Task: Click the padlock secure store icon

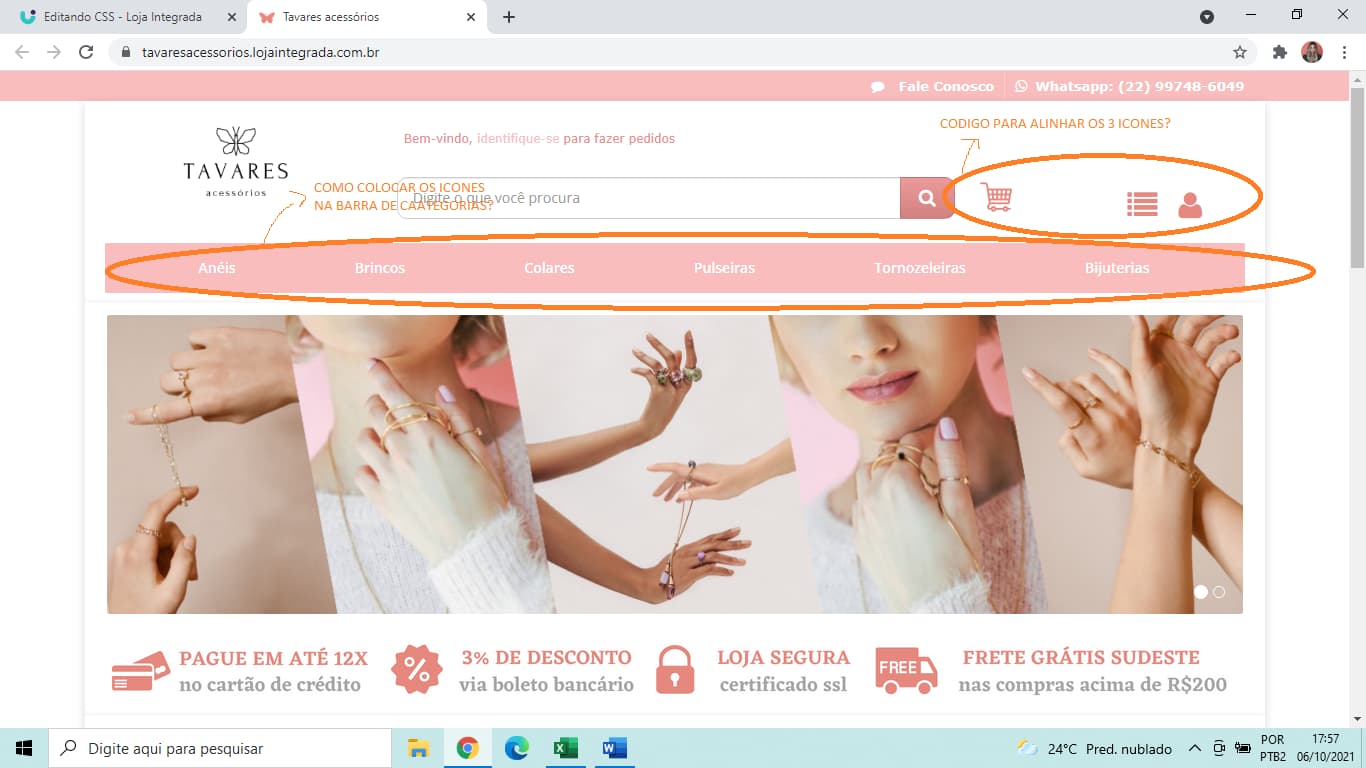Action: click(x=675, y=670)
